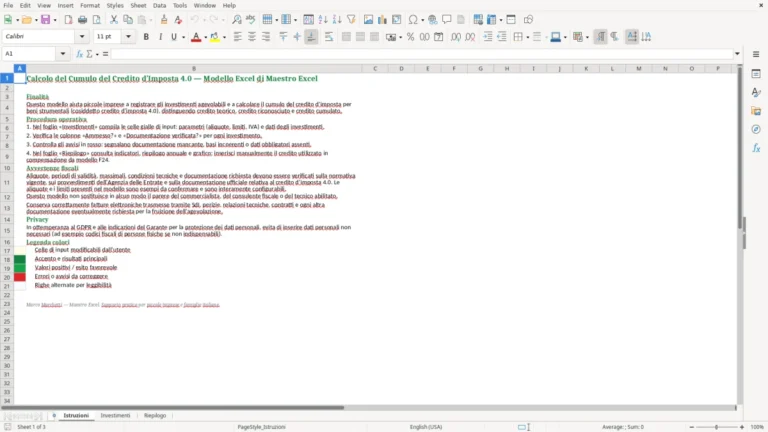Click the Select Function sigma button

coord(89,54)
